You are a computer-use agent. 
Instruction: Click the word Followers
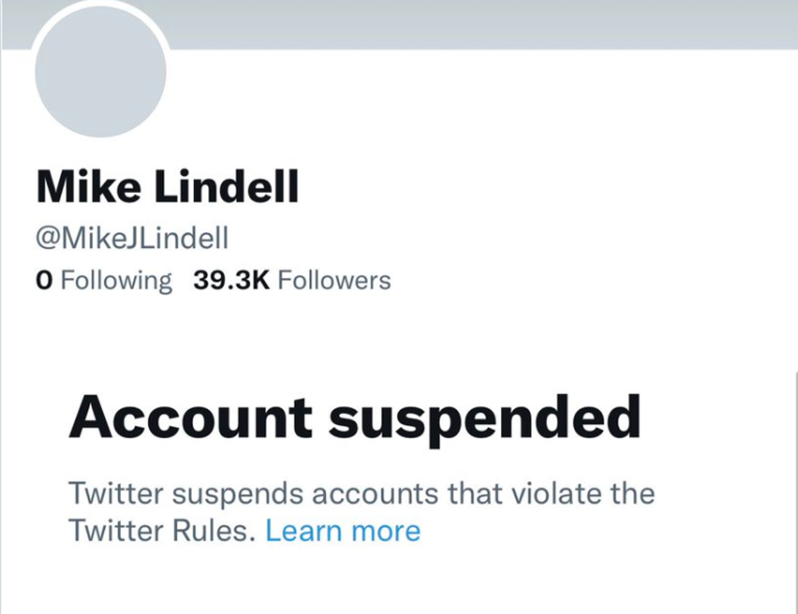[x=334, y=281]
